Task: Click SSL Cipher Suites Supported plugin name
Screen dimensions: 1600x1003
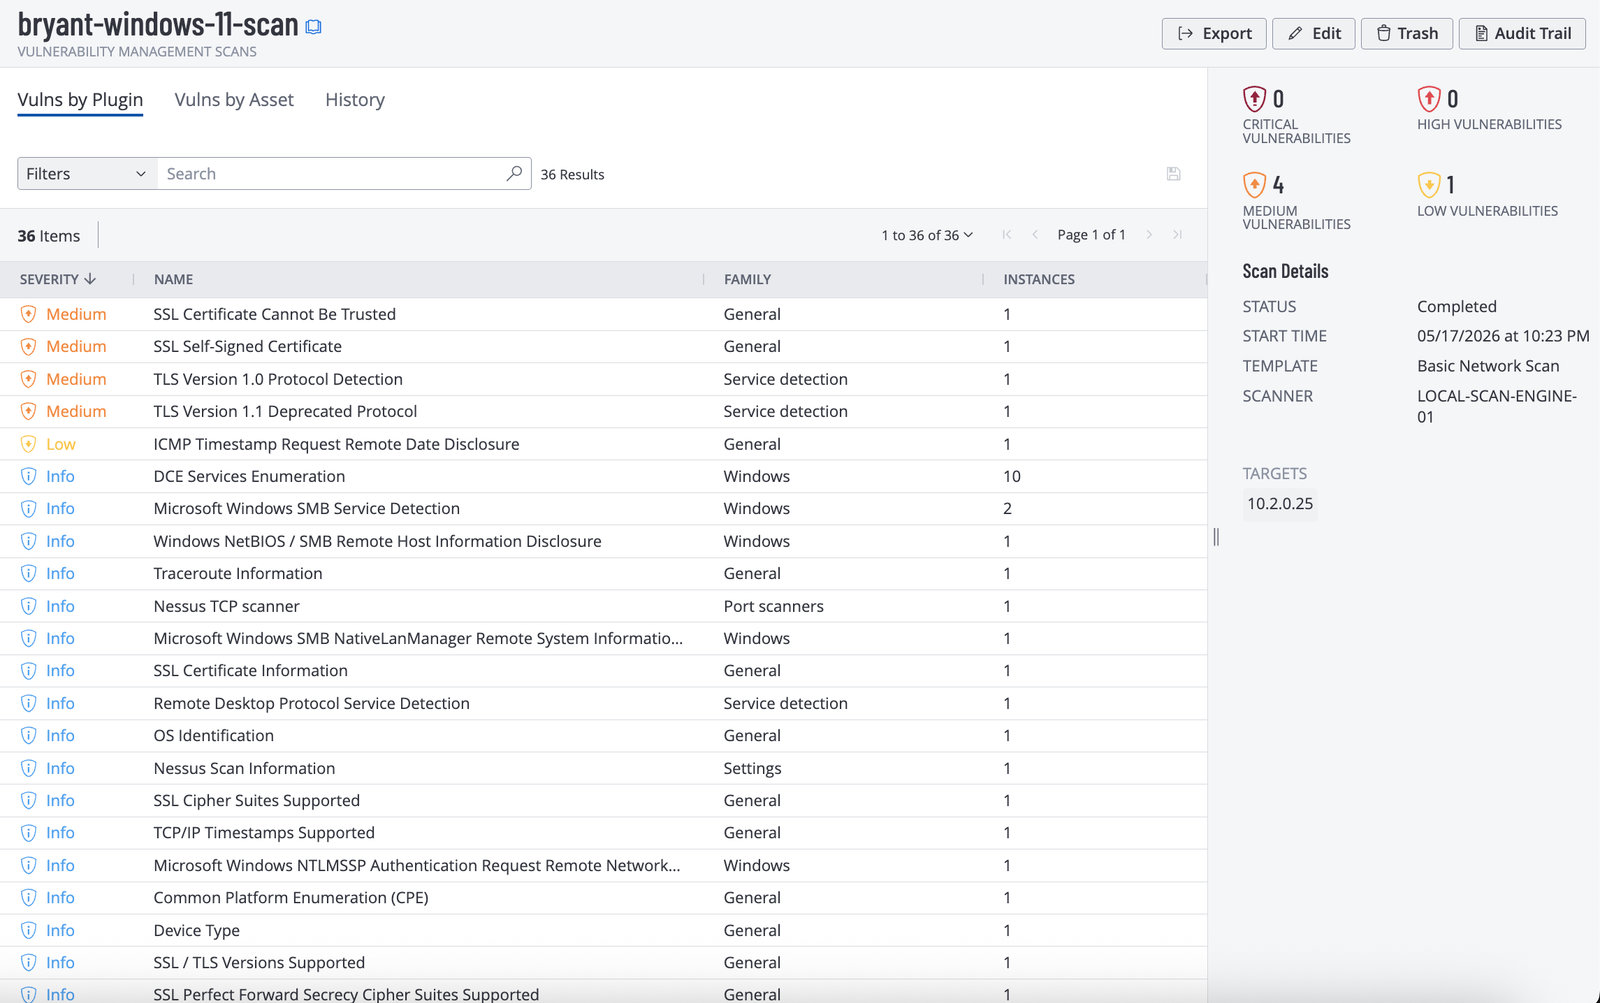Action: coord(257,800)
